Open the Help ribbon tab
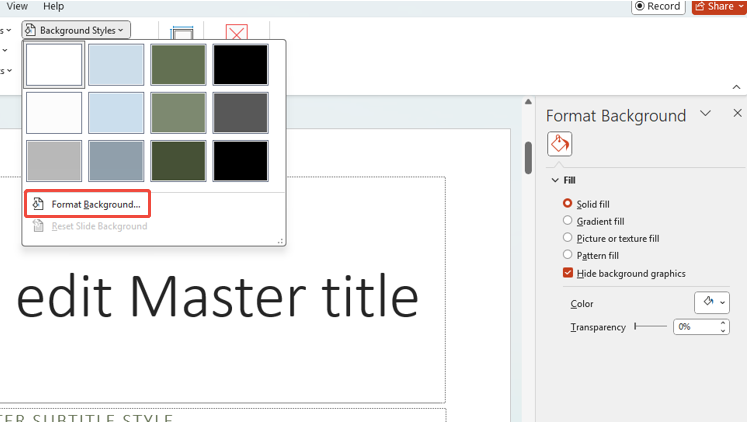This screenshot has width=749, height=431. coord(54,6)
